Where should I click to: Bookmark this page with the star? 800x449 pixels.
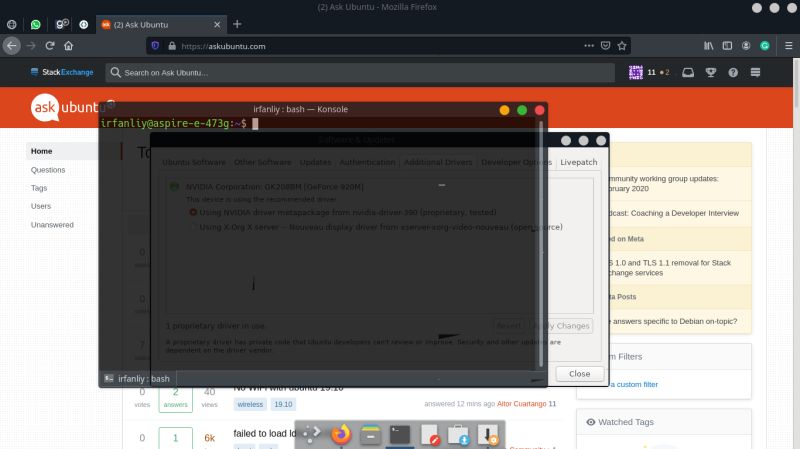[621, 45]
